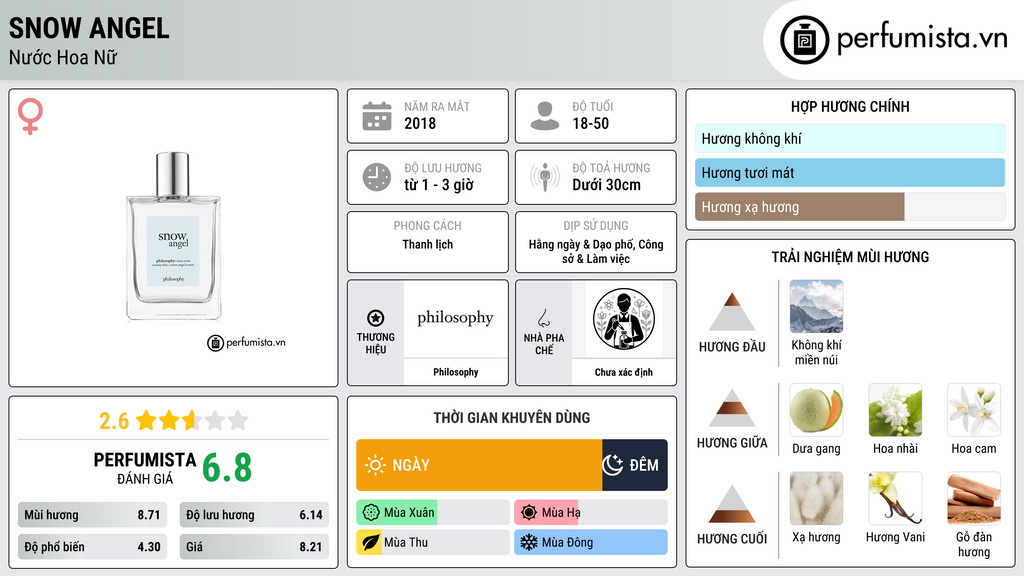Image resolution: width=1024 pixels, height=576 pixels.
Task: Click the Độ lưu hương 6.14 score row
Action: point(254,515)
